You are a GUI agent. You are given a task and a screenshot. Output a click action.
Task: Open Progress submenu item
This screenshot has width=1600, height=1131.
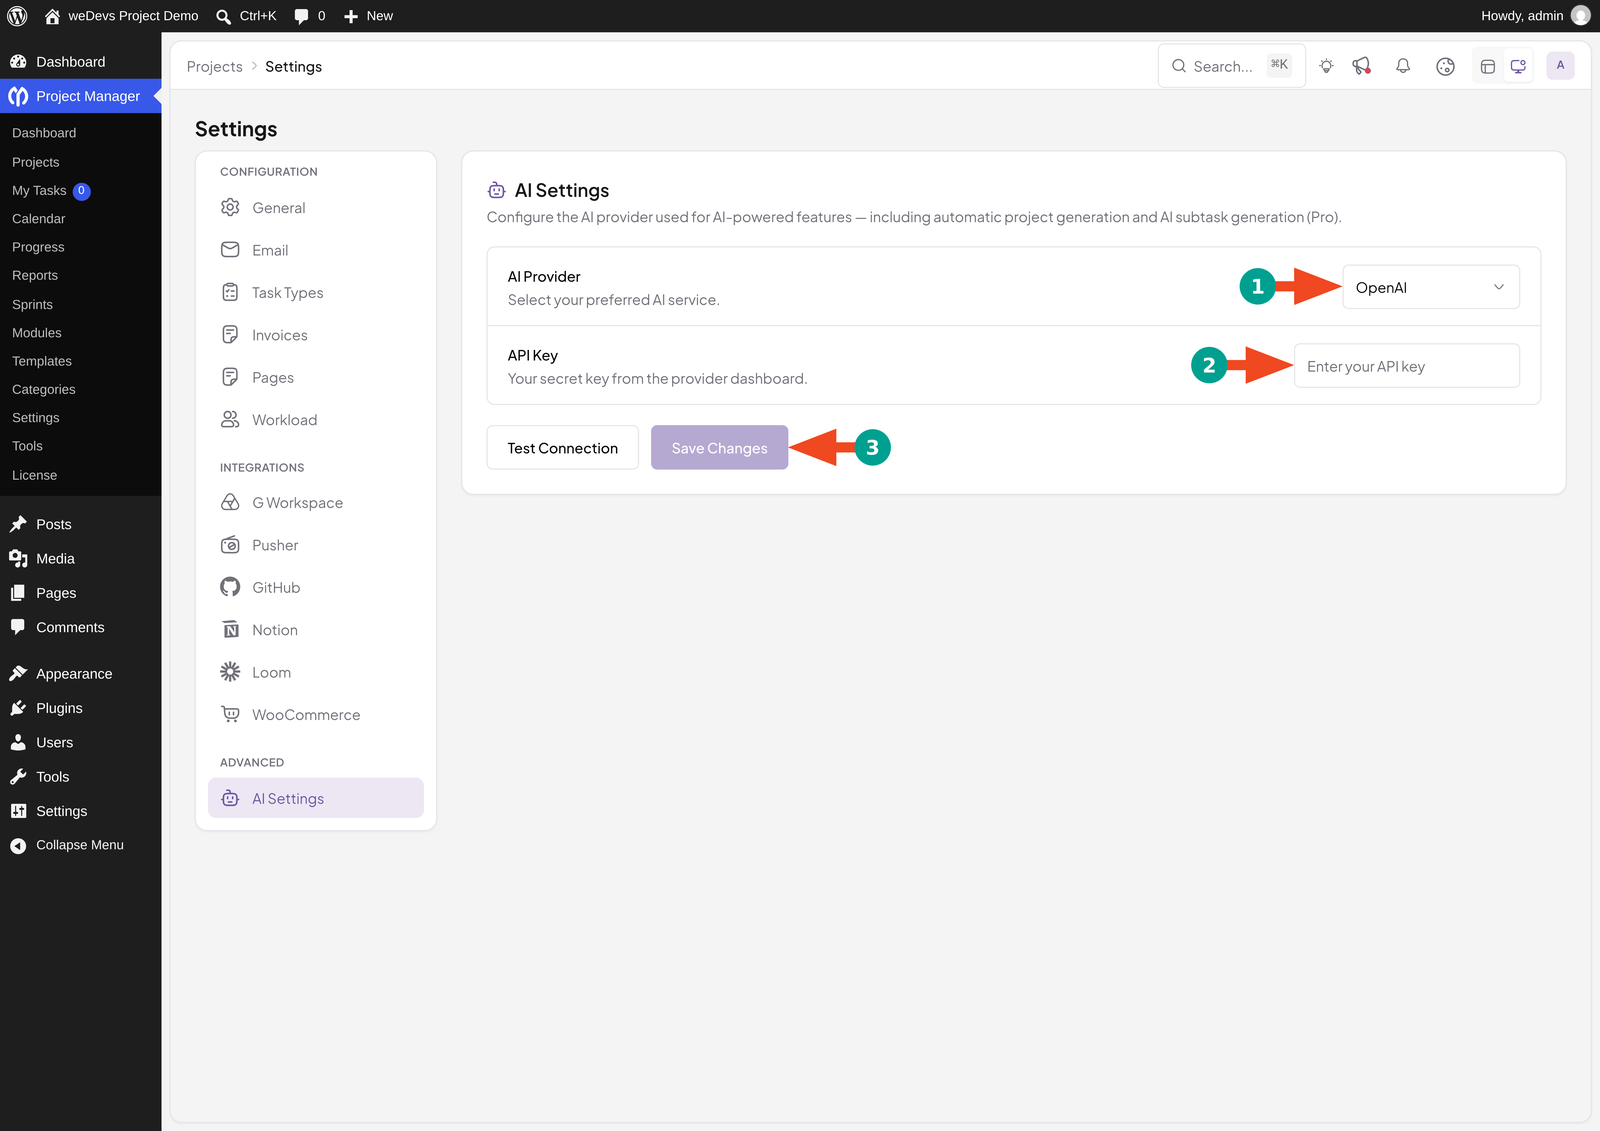pyautogui.click(x=38, y=247)
